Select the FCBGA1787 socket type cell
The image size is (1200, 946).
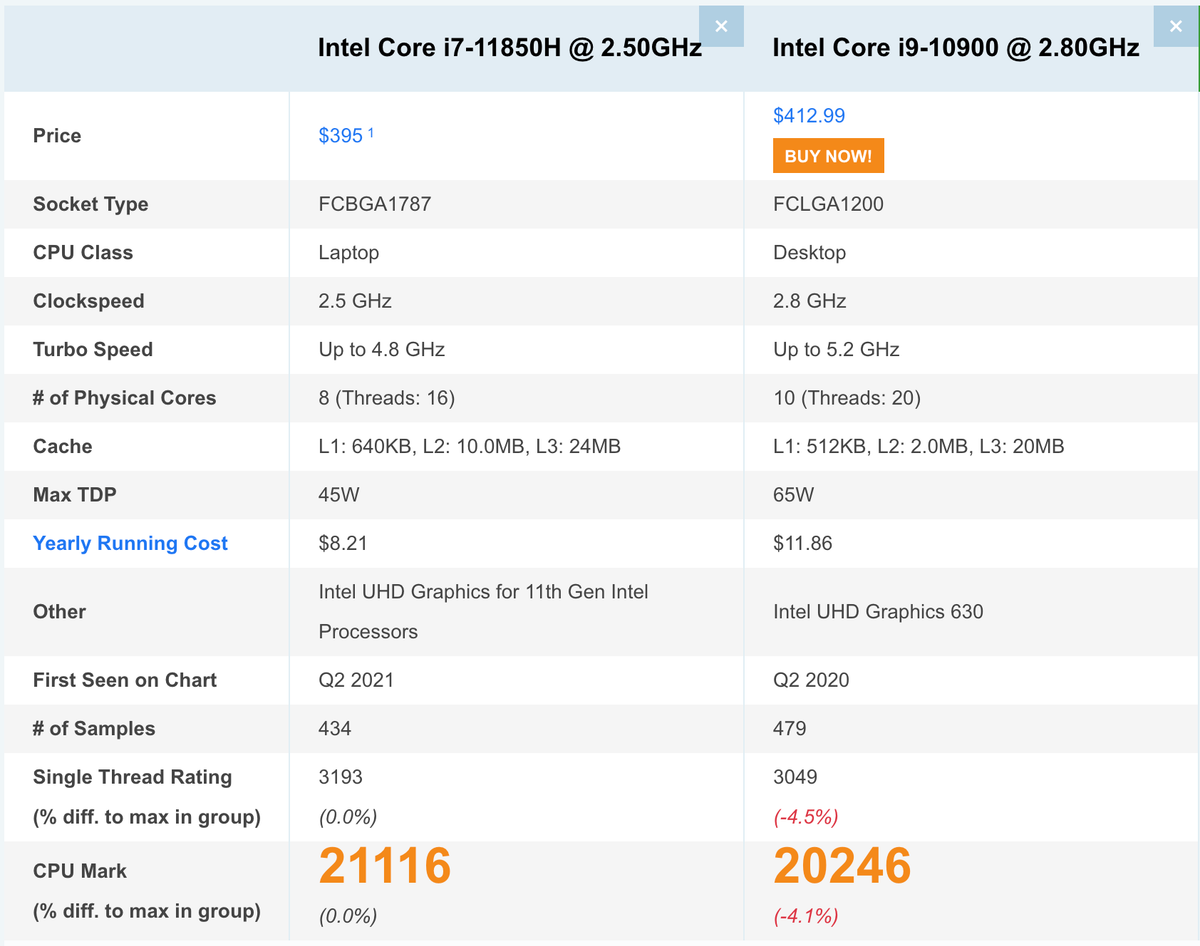pyautogui.click(x=374, y=204)
